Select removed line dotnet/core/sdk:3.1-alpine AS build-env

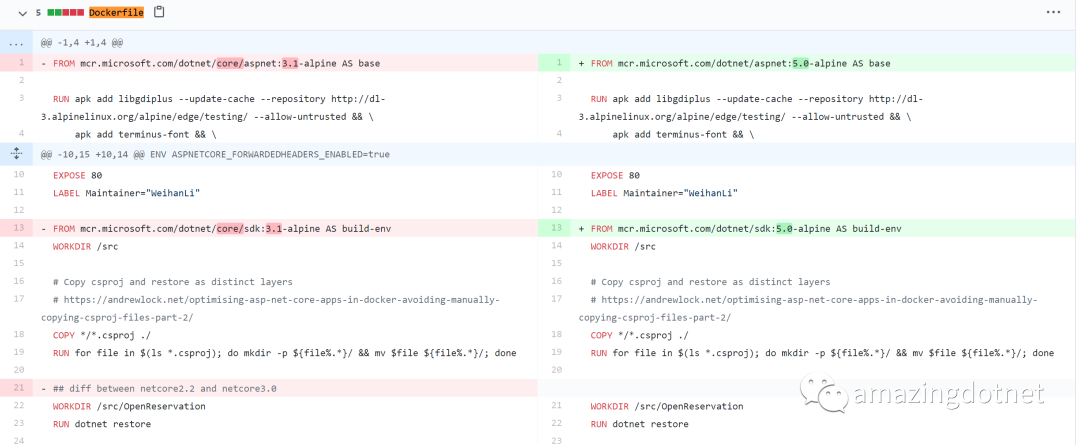coord(285,229)
